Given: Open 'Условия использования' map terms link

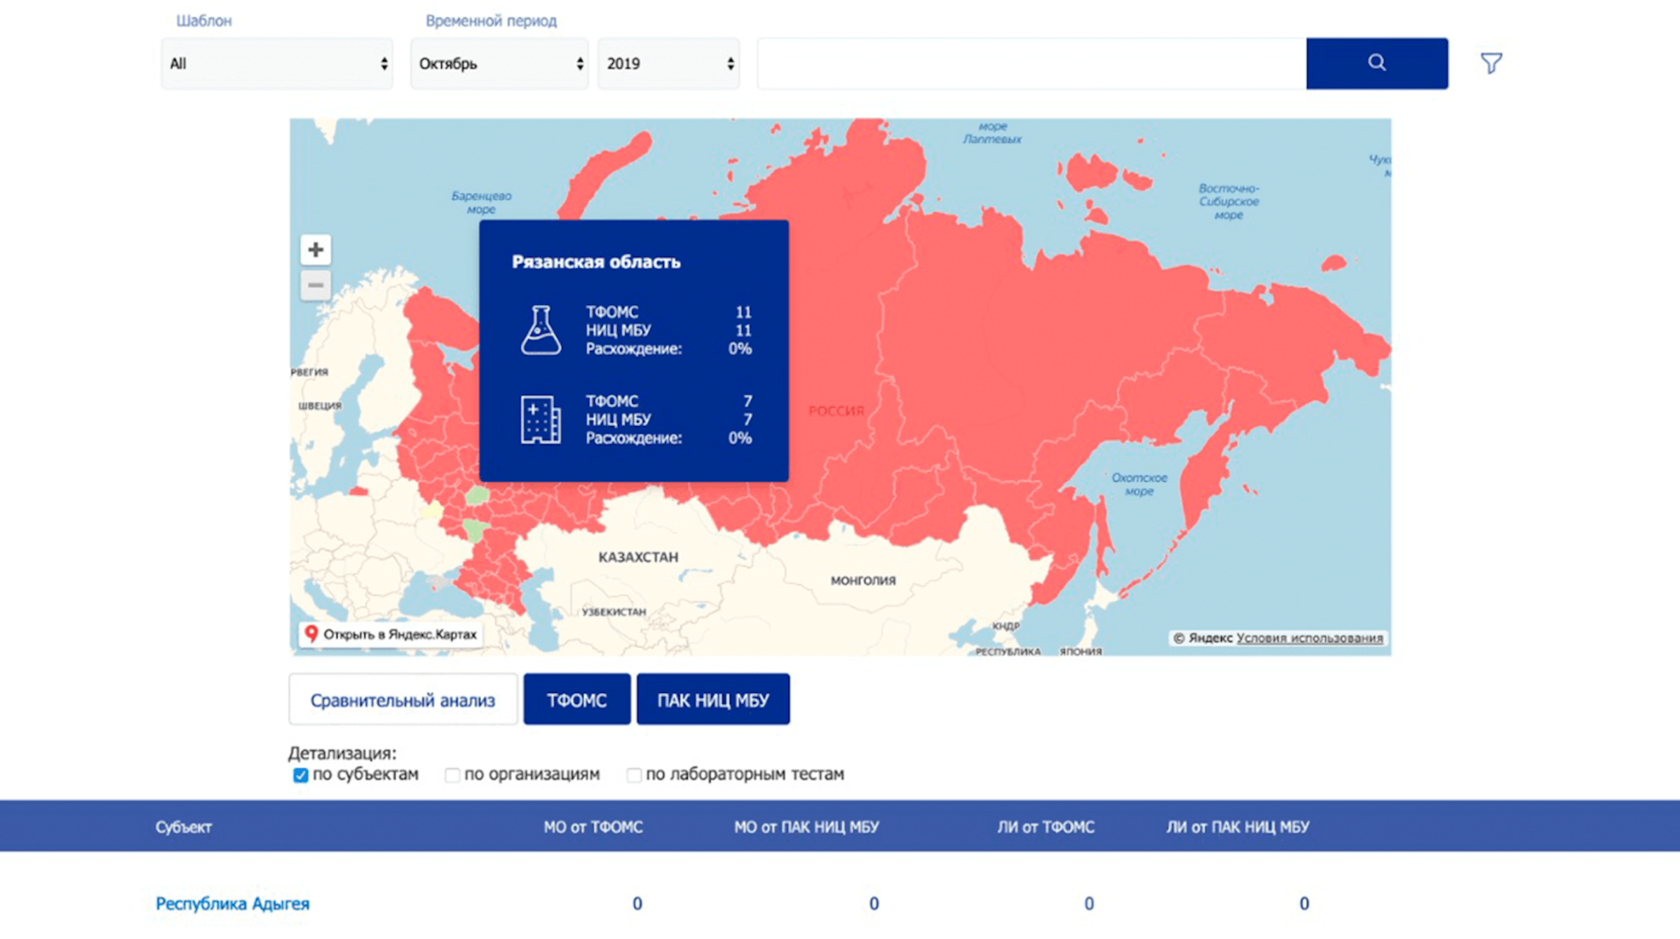Looking at the screenshot, I should (1310, 638).
